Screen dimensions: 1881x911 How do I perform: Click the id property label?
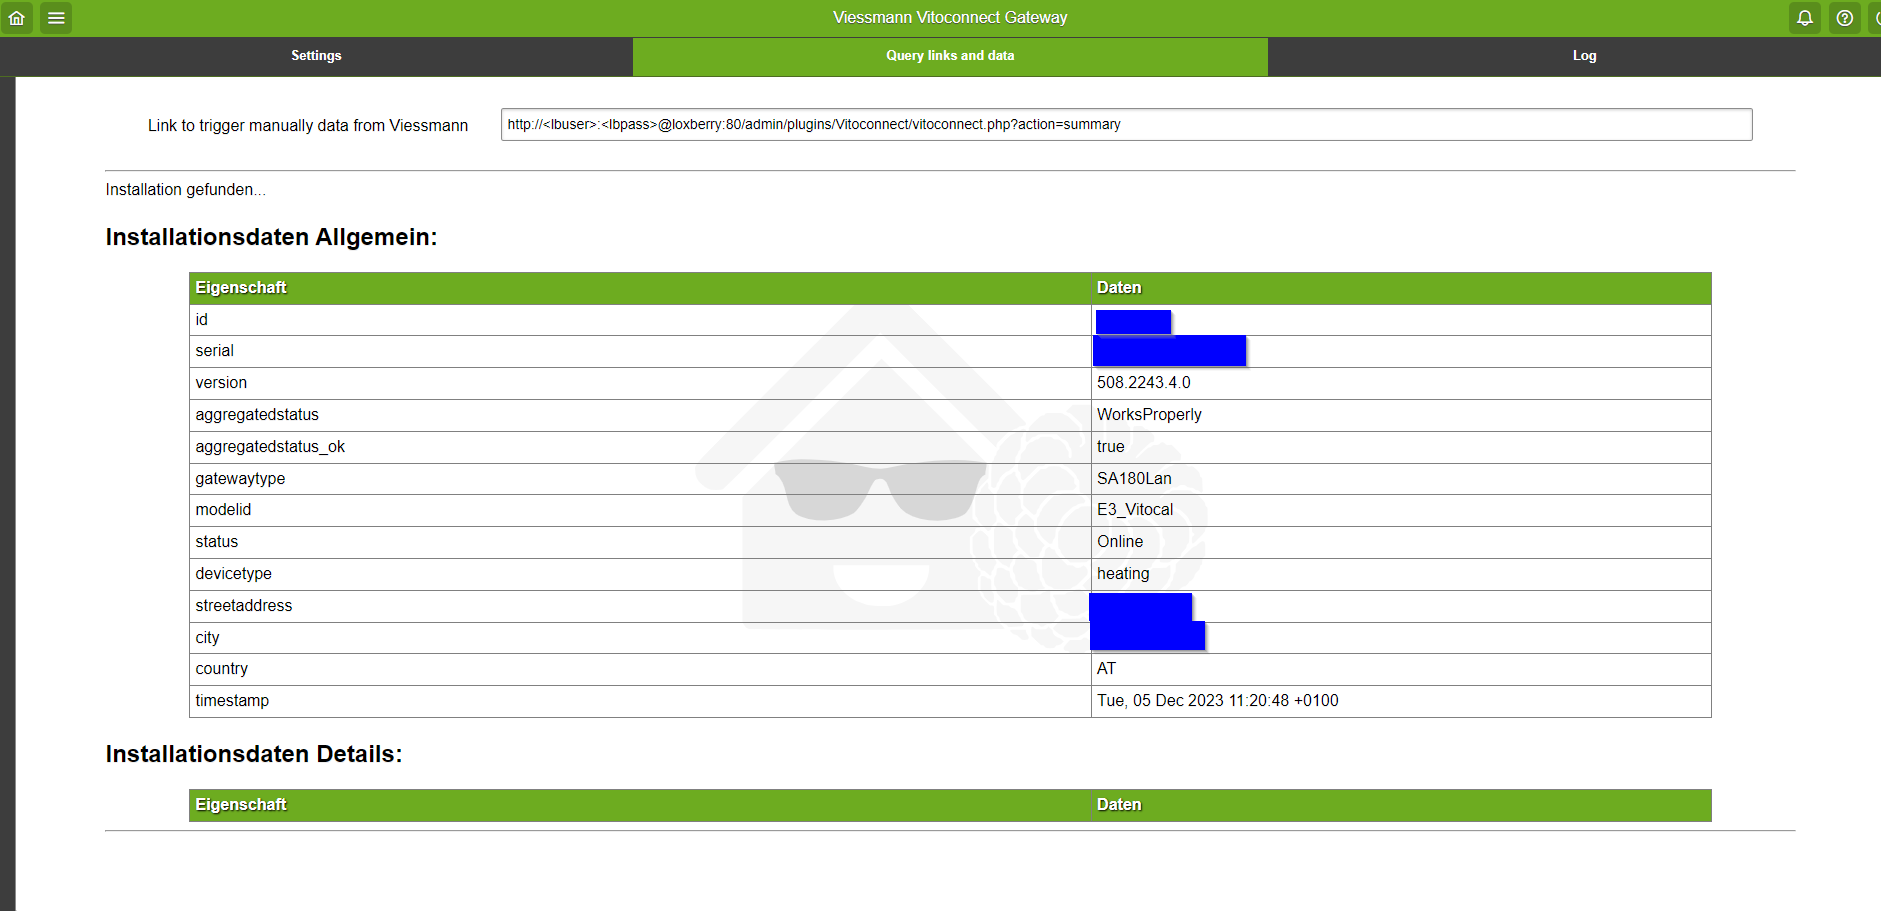(201, 320)
